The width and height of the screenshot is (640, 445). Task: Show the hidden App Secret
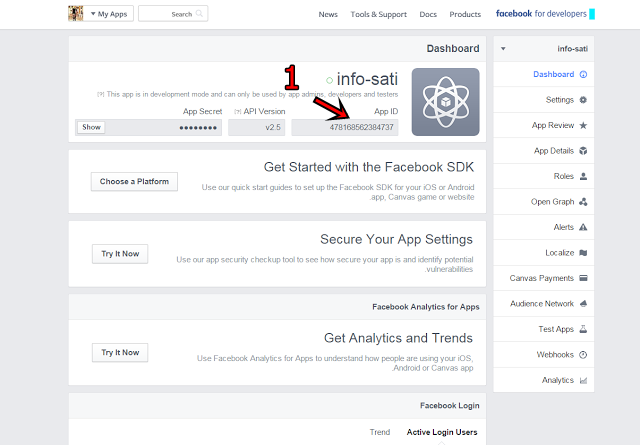click(x=91, y=128)
